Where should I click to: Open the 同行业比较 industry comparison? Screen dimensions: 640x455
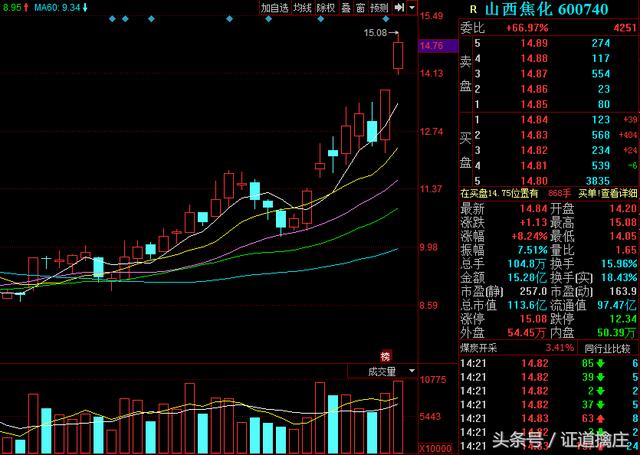pos(607,349)
